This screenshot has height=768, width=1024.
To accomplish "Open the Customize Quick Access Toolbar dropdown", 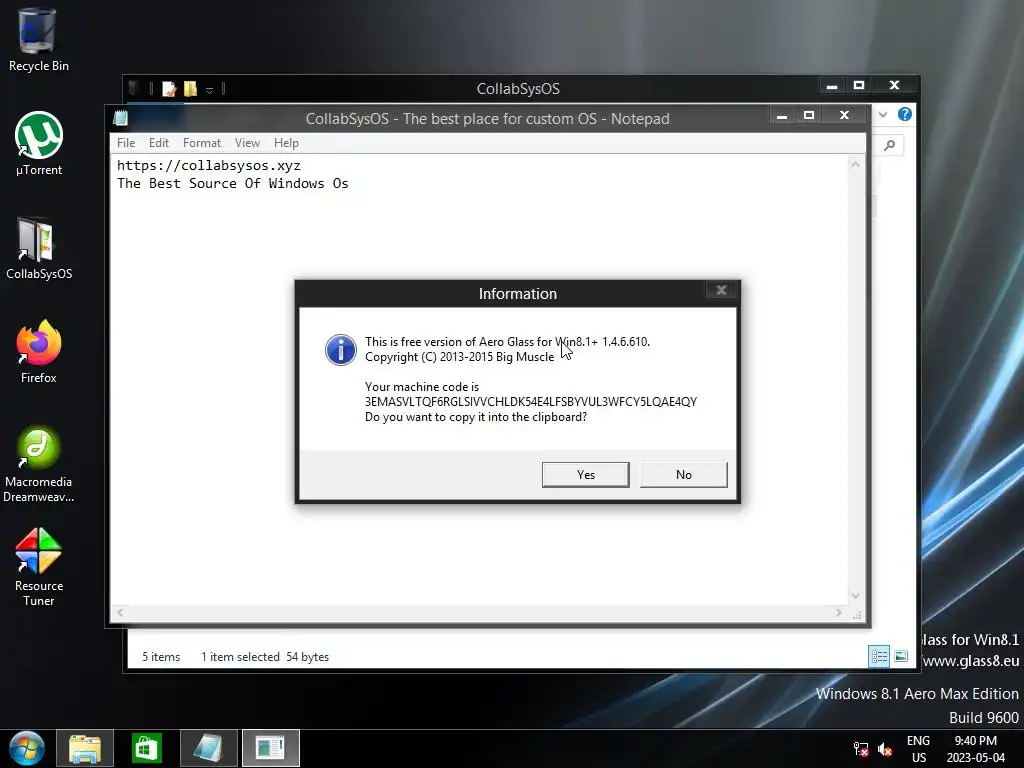I will 209,90.
